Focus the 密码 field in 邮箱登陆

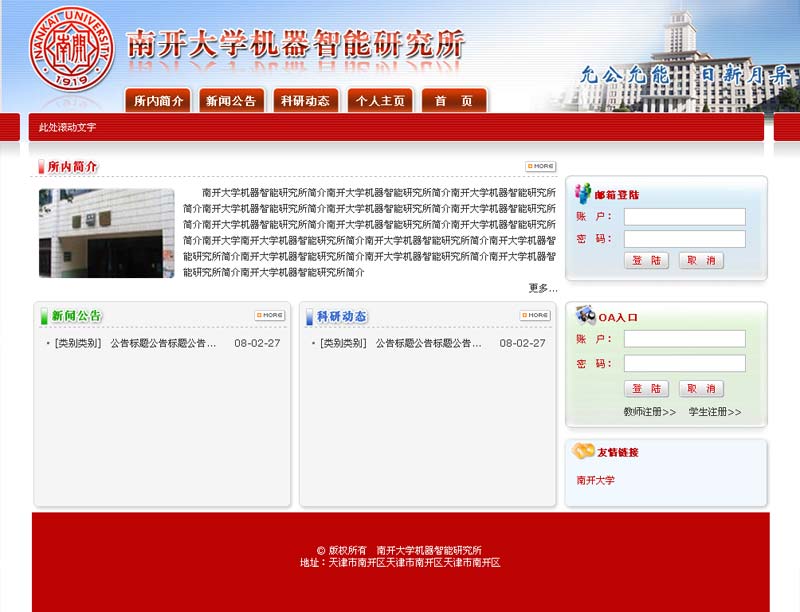685,239
